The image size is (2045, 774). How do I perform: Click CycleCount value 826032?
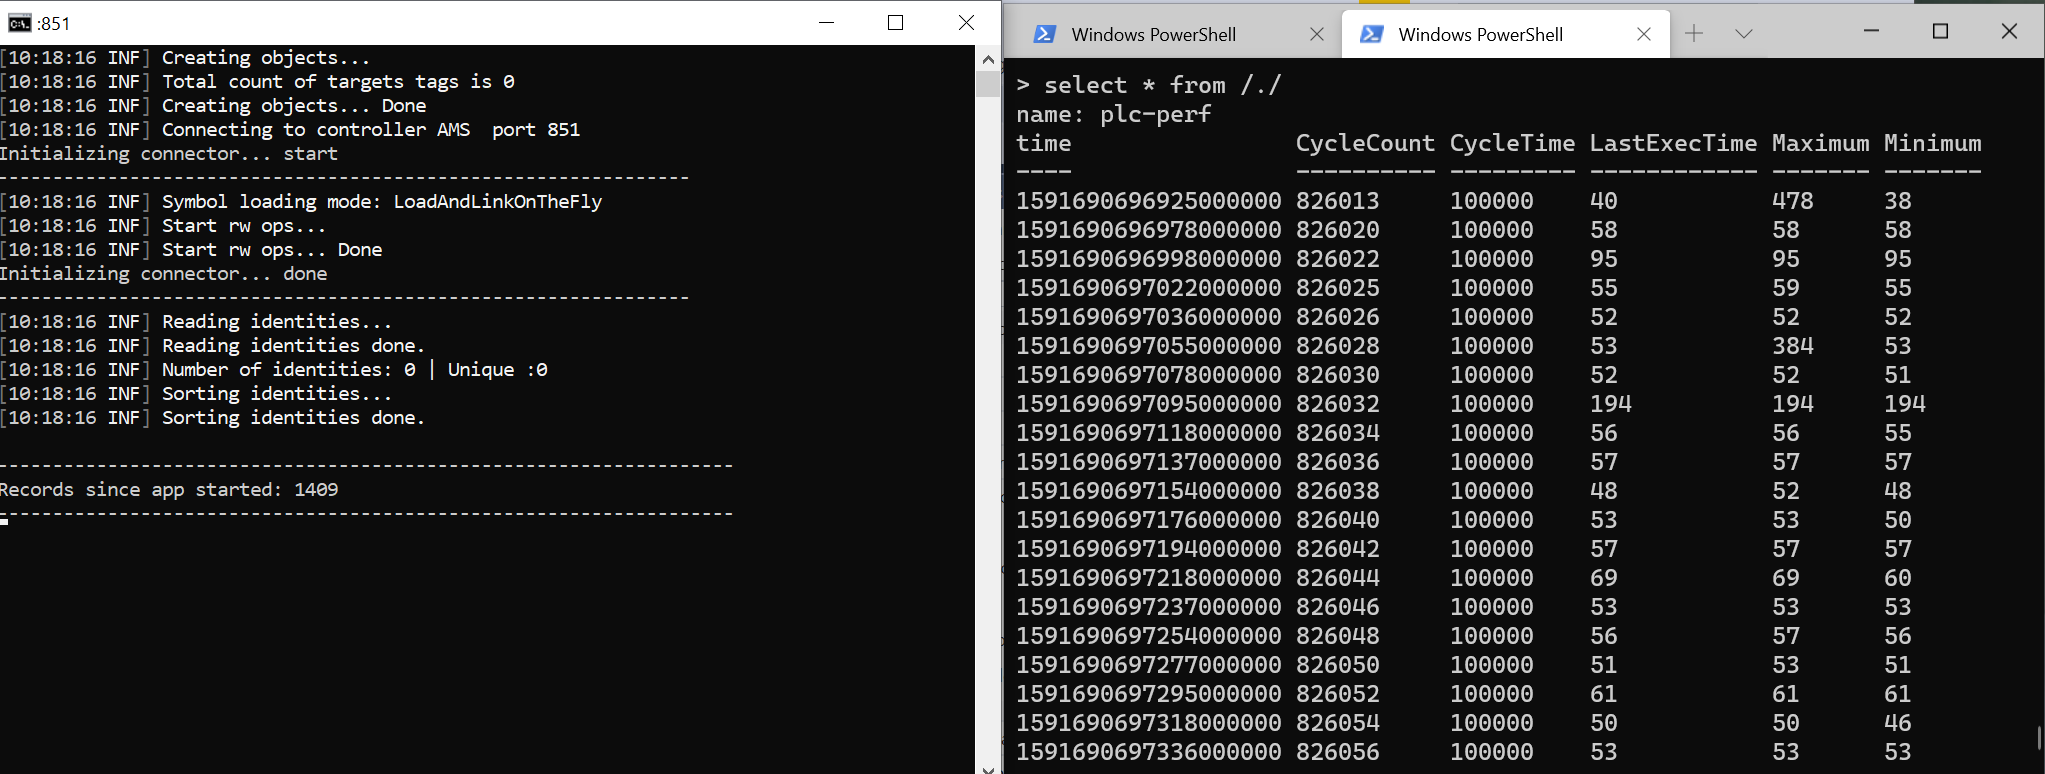1338,404
